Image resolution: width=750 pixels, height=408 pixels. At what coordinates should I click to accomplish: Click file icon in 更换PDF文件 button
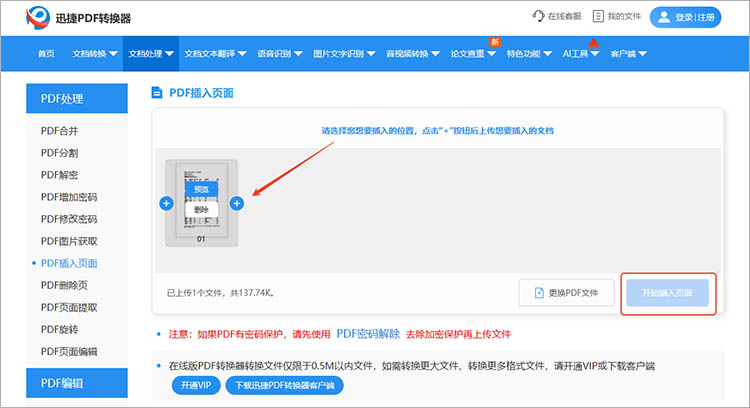[x=539, y=293]
